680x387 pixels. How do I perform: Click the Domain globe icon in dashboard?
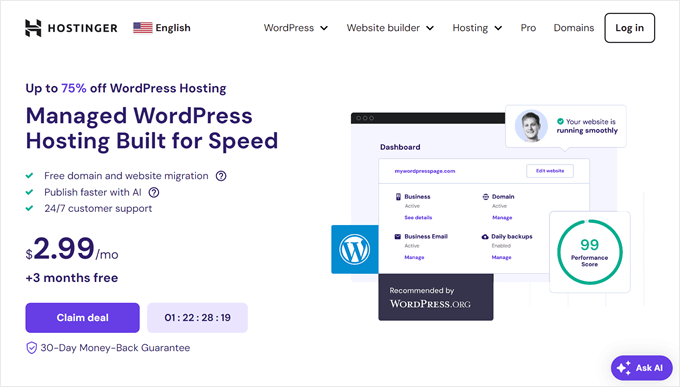486,197
